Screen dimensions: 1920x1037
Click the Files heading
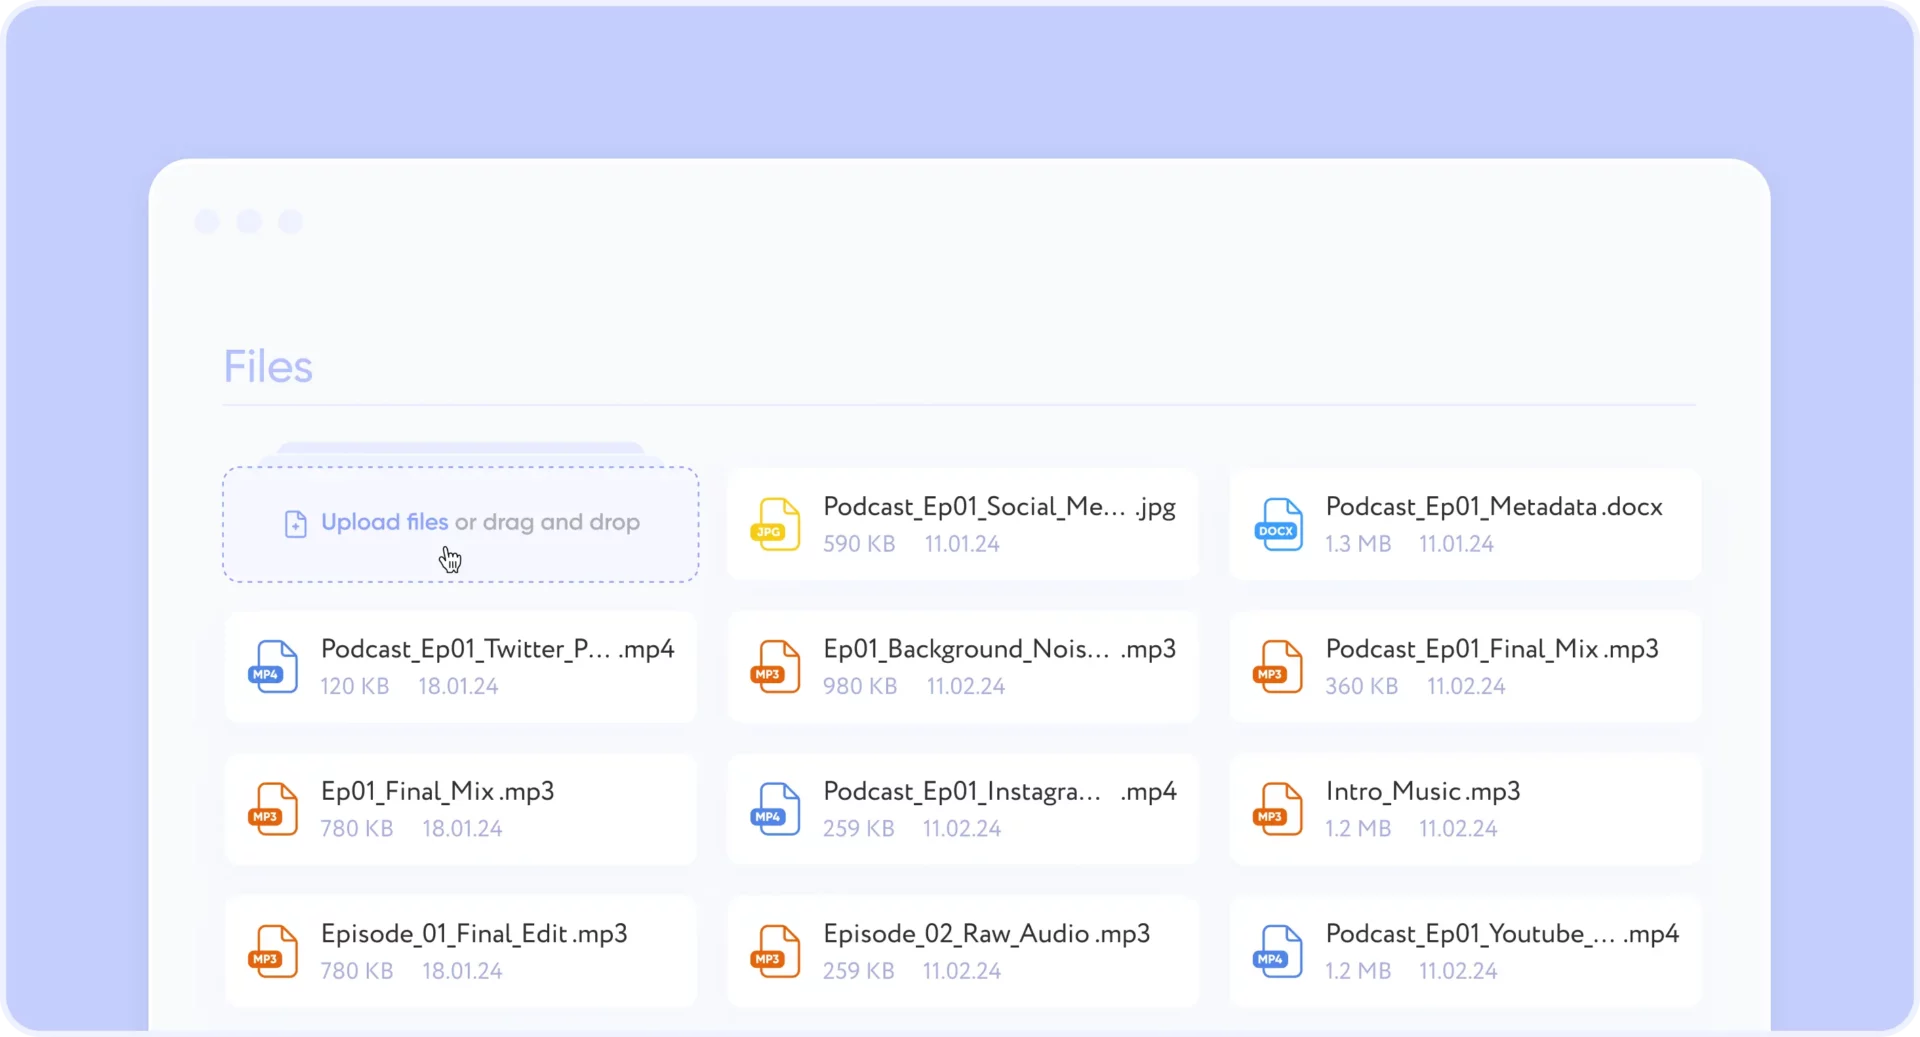(x=268, y=366)
